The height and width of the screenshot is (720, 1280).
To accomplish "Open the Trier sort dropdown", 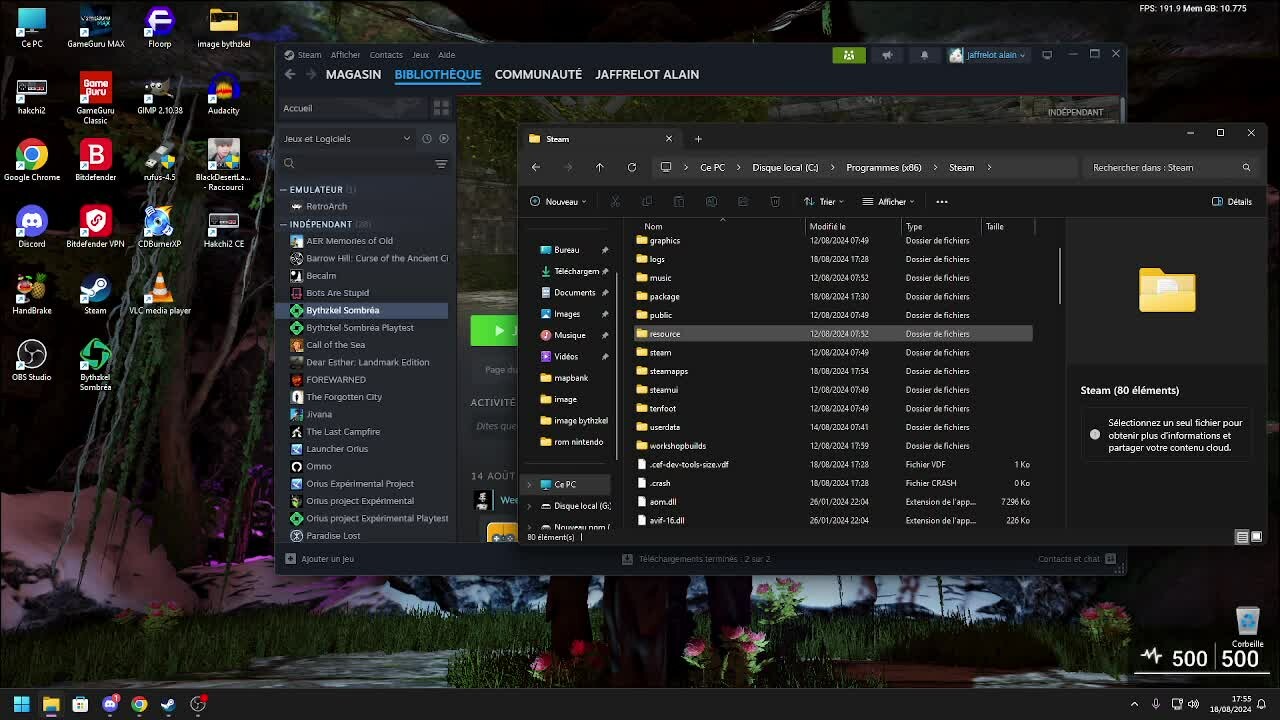I will point(824,201).
